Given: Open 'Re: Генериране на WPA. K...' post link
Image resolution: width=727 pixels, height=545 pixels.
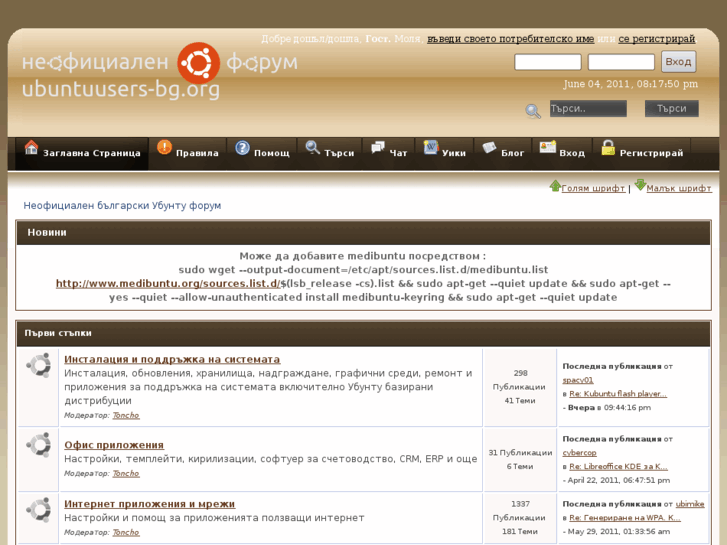Looking at the screenshot, I should click(625, 518).
